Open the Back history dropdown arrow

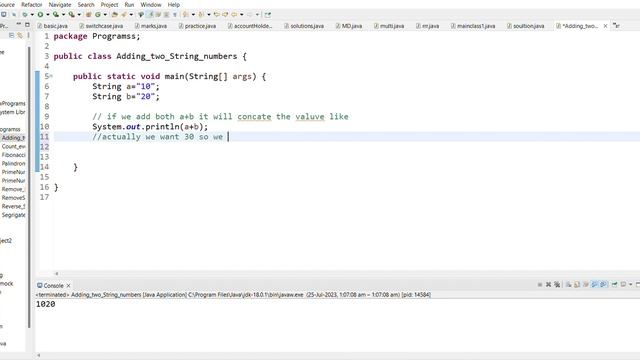[242, 15]
